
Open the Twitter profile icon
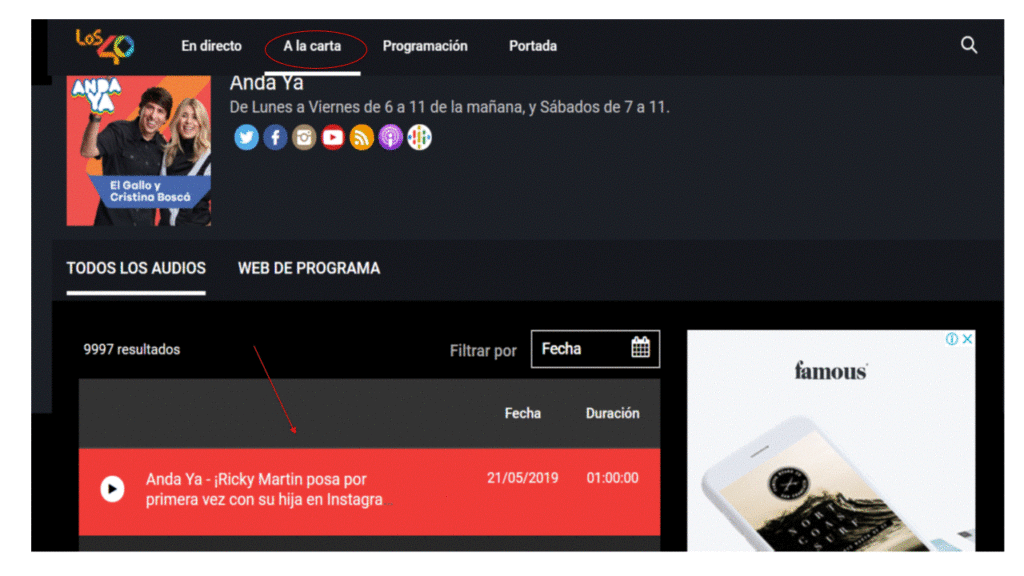pyautogui.click(x=246, y=137)
